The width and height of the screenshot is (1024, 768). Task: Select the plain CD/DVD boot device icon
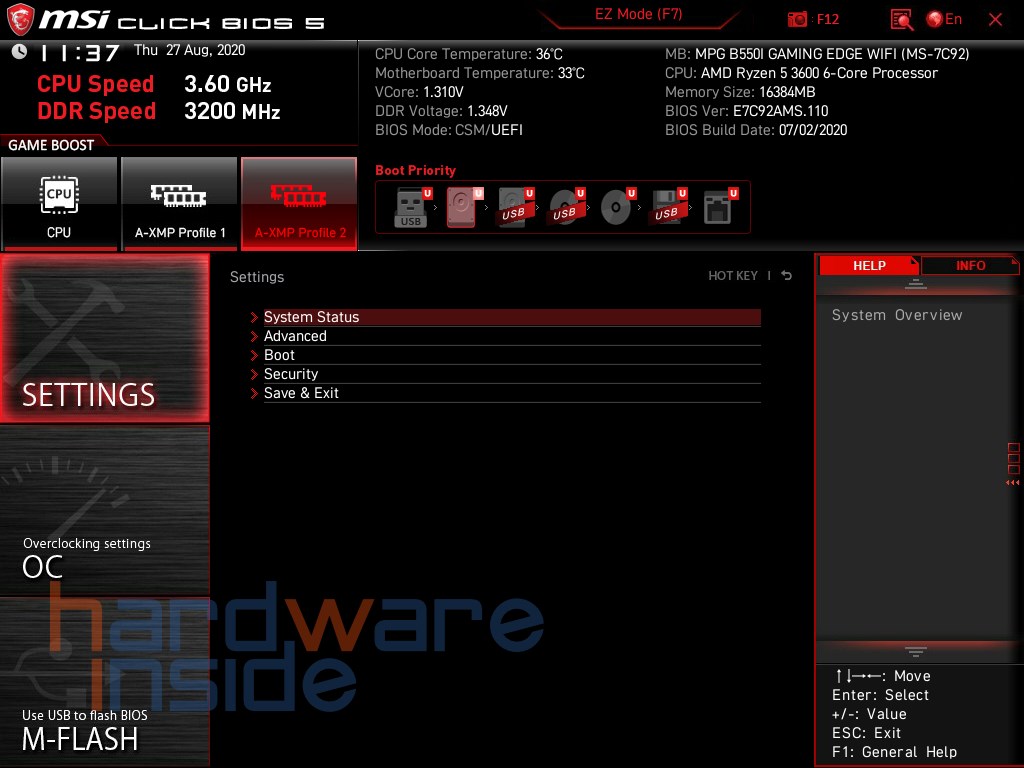coord(616,208)
